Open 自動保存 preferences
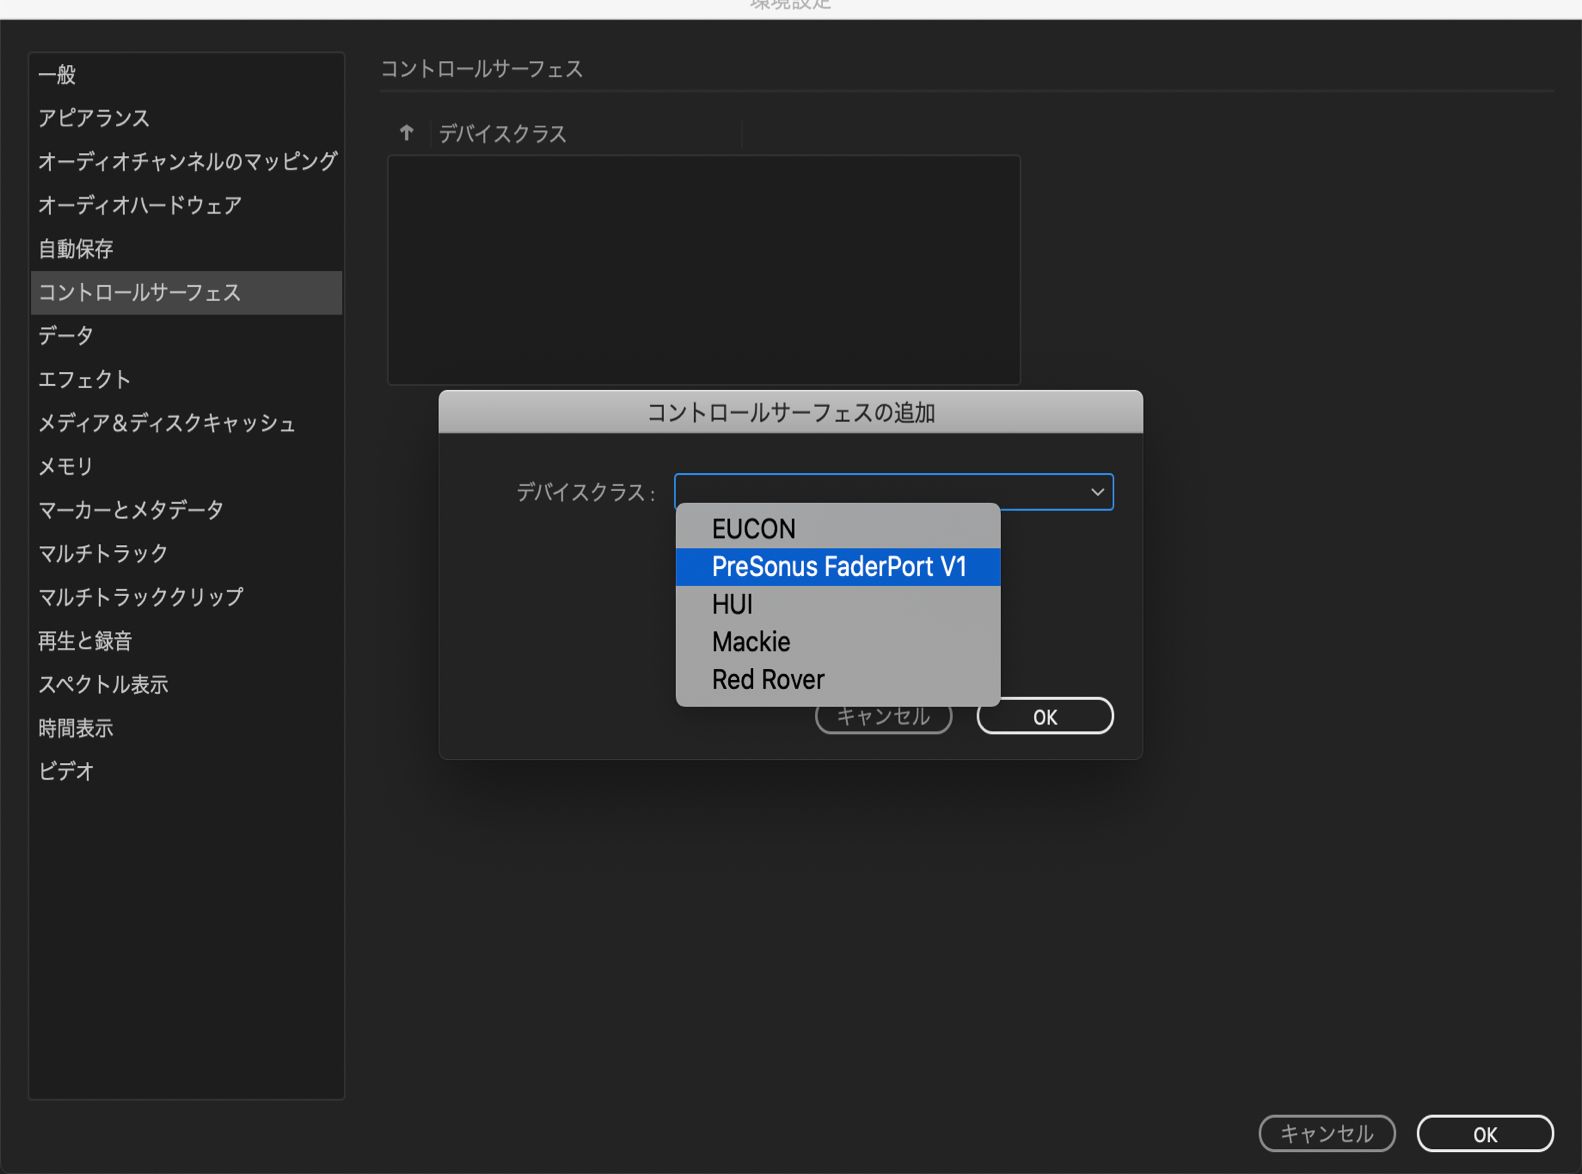Viewport: 1582px width, 1174px height. [x=187, y=249]
